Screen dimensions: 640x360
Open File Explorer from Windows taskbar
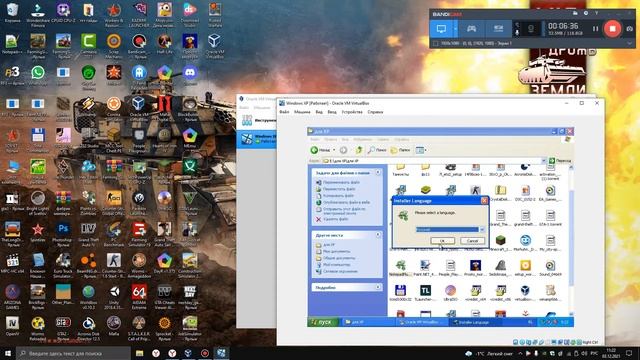[139, 353]
